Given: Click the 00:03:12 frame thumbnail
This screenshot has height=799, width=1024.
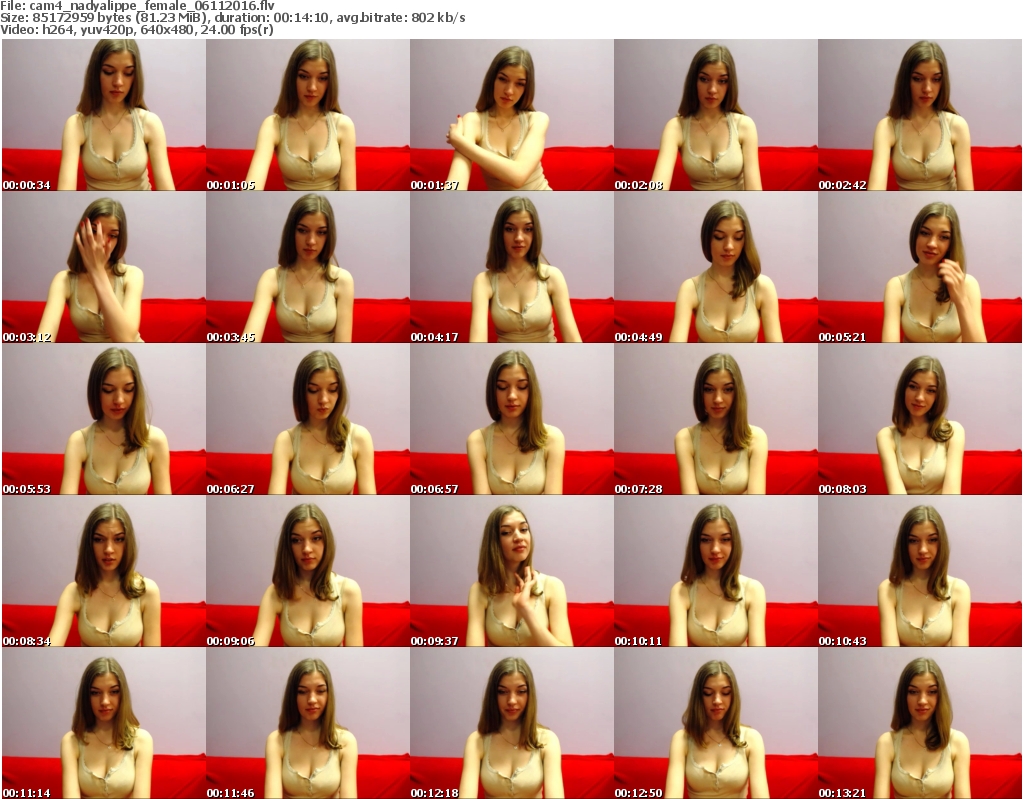Looking at the screenshot, I should pos(103,266).
